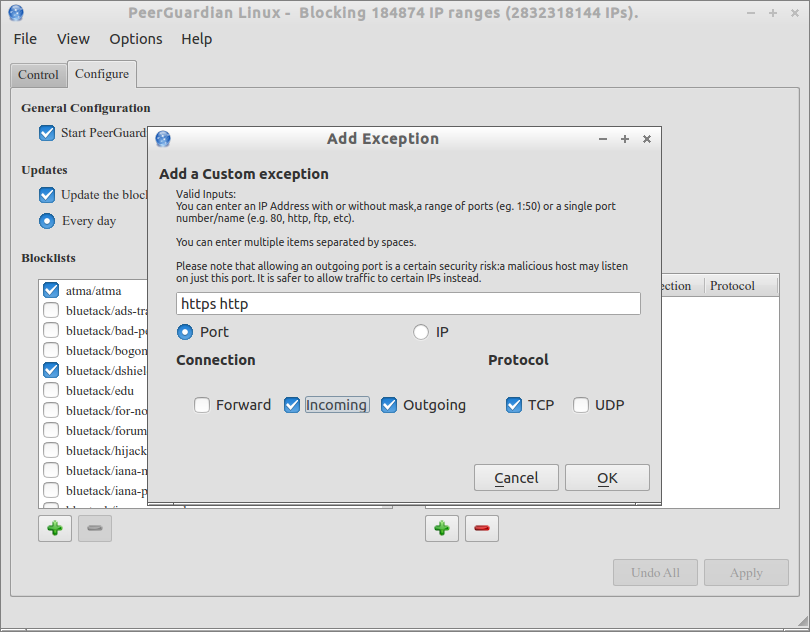Confirm exception with OK button
810x632 pixels.
click(x=607, y=477)
